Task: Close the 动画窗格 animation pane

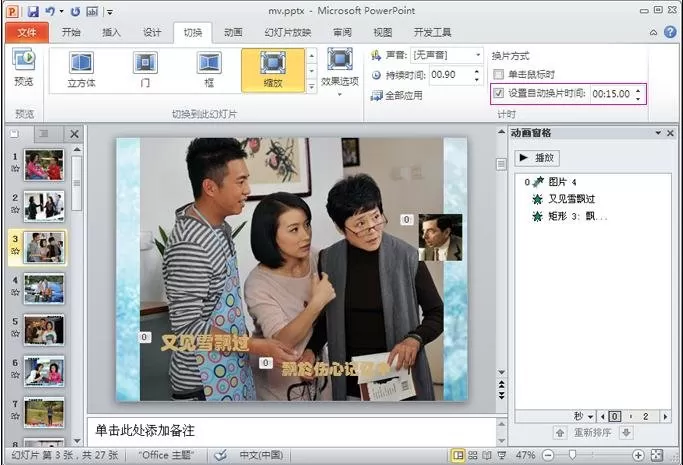Action: pyautogui.click(x=671, y=133)
